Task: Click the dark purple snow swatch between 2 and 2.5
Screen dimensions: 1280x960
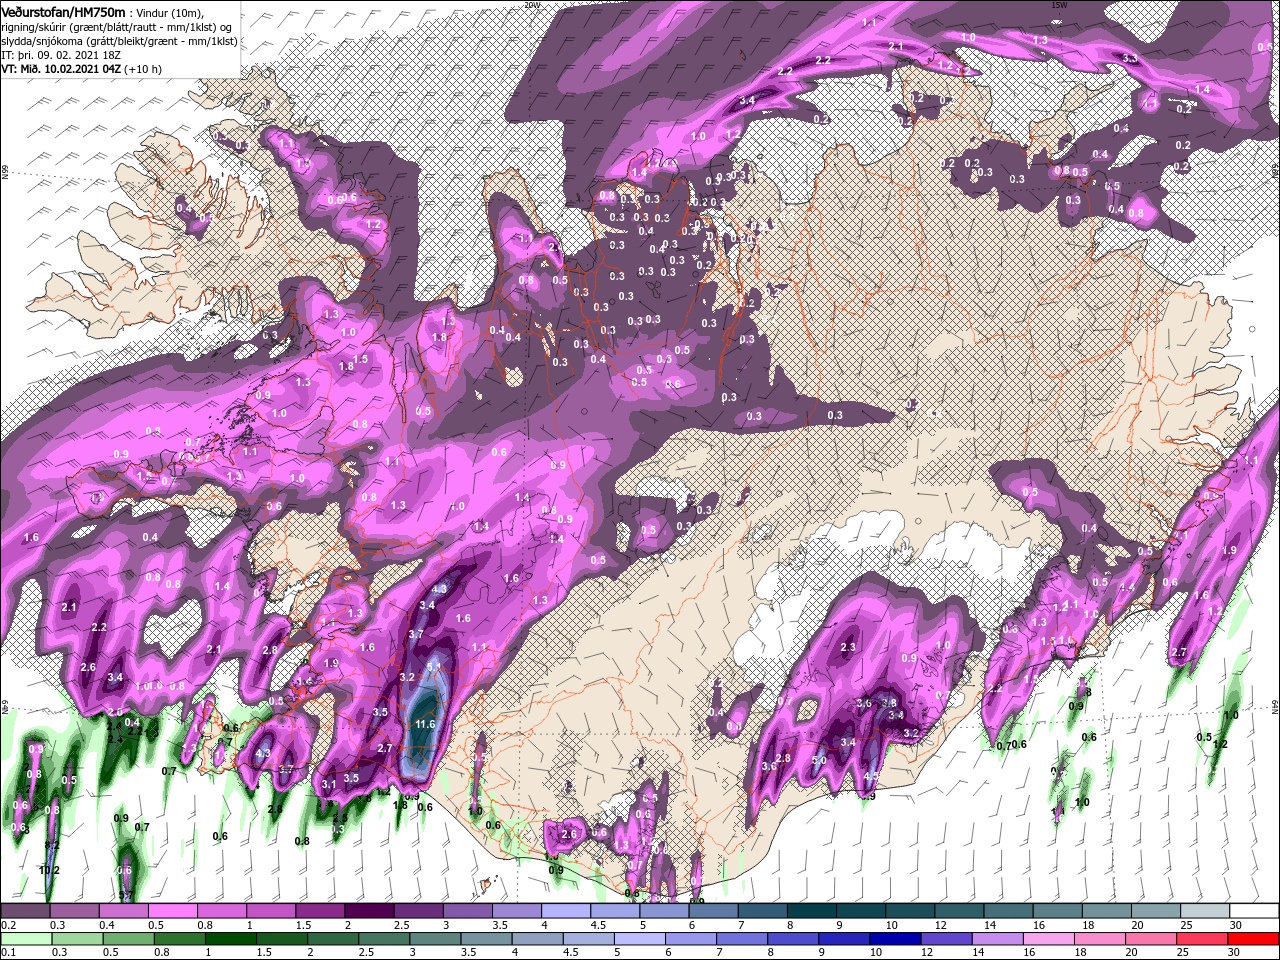Action: click(x=368, y=912)
